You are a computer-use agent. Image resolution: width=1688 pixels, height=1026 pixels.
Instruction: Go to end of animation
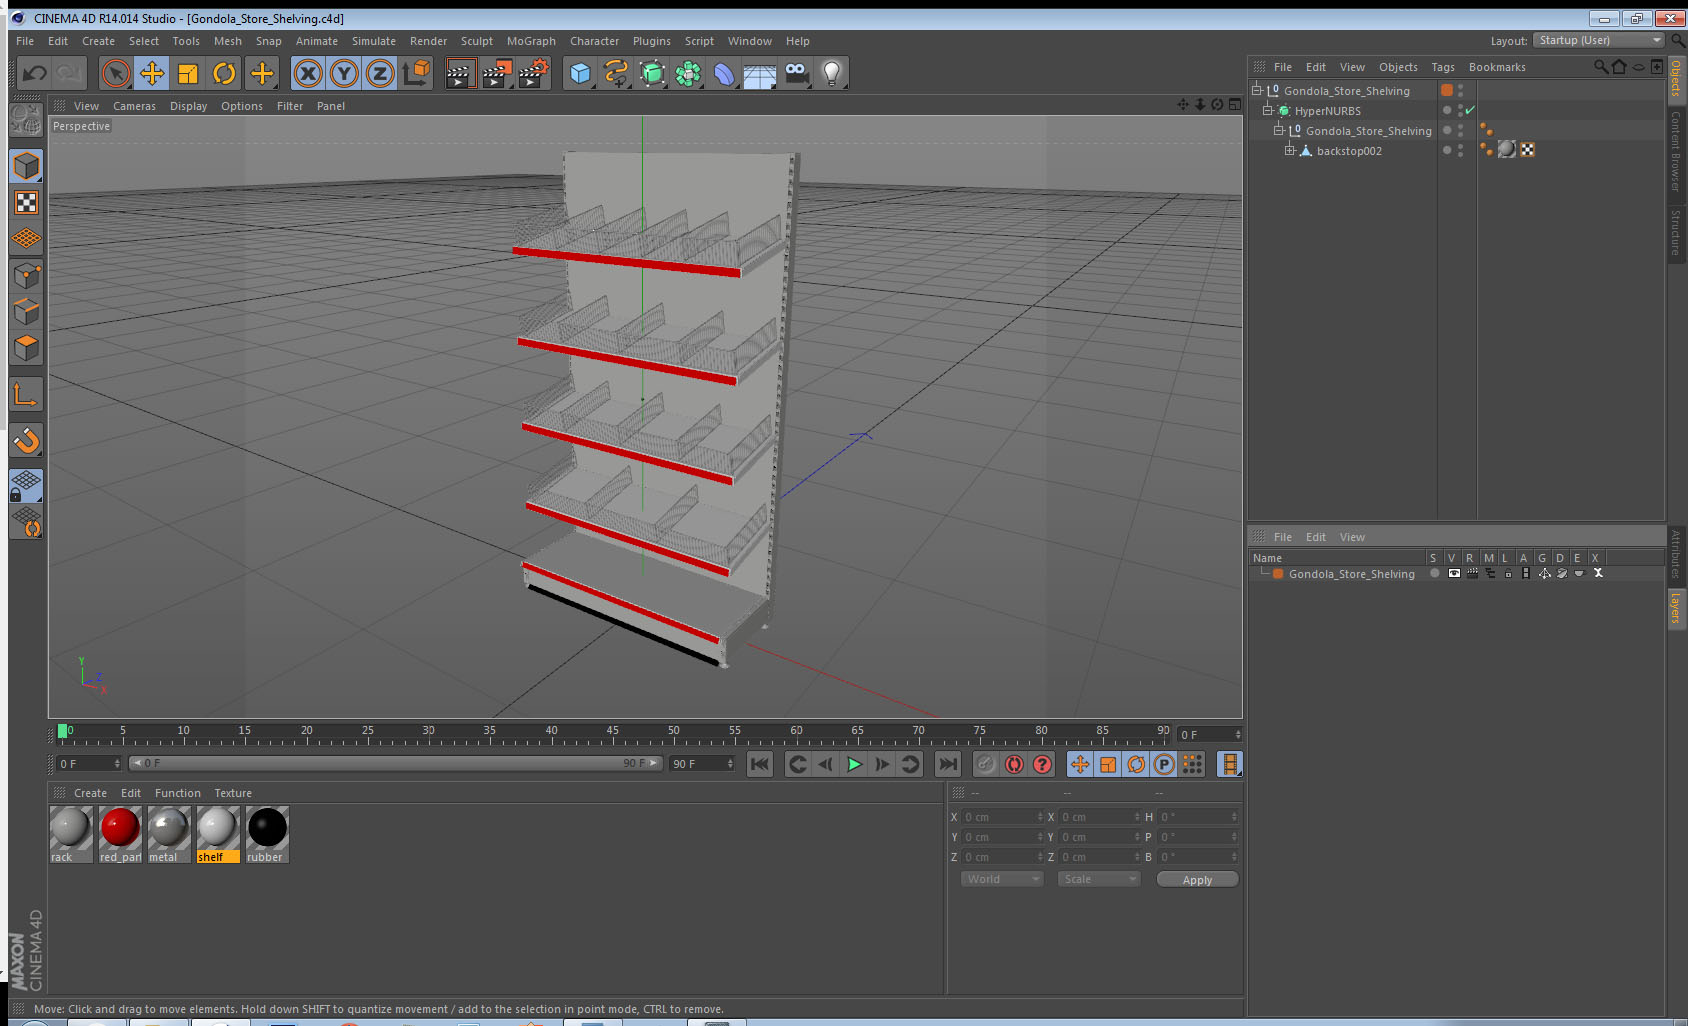[947, 765]
